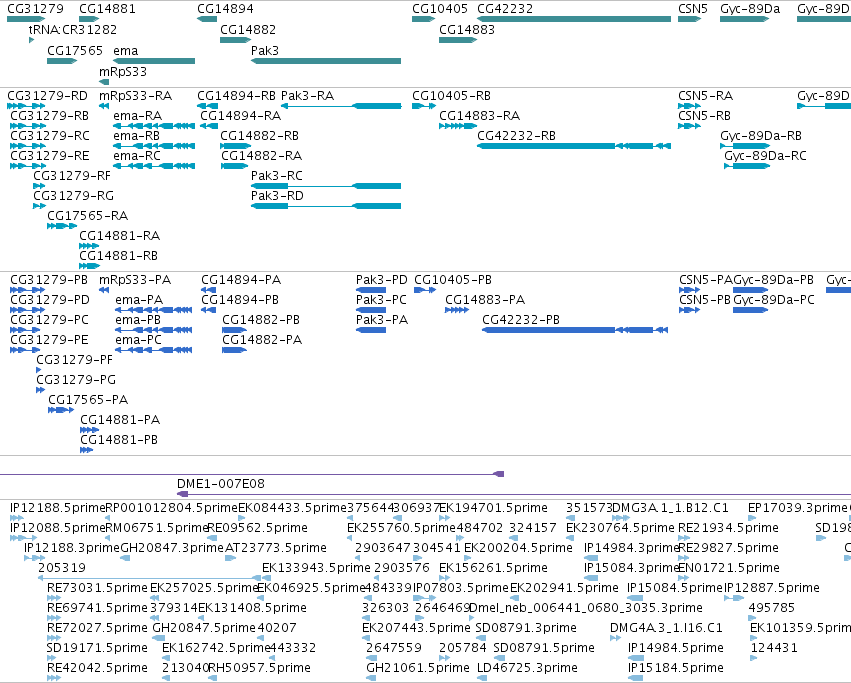Viewport: 851px width, 683px height.
Task: Click the DME1-007E08 BAC clone label
Action: tap(221, 483)
